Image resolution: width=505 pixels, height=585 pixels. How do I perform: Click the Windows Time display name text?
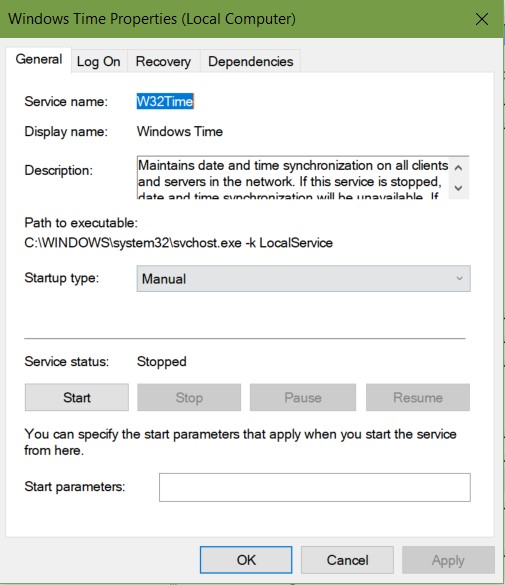180,132
